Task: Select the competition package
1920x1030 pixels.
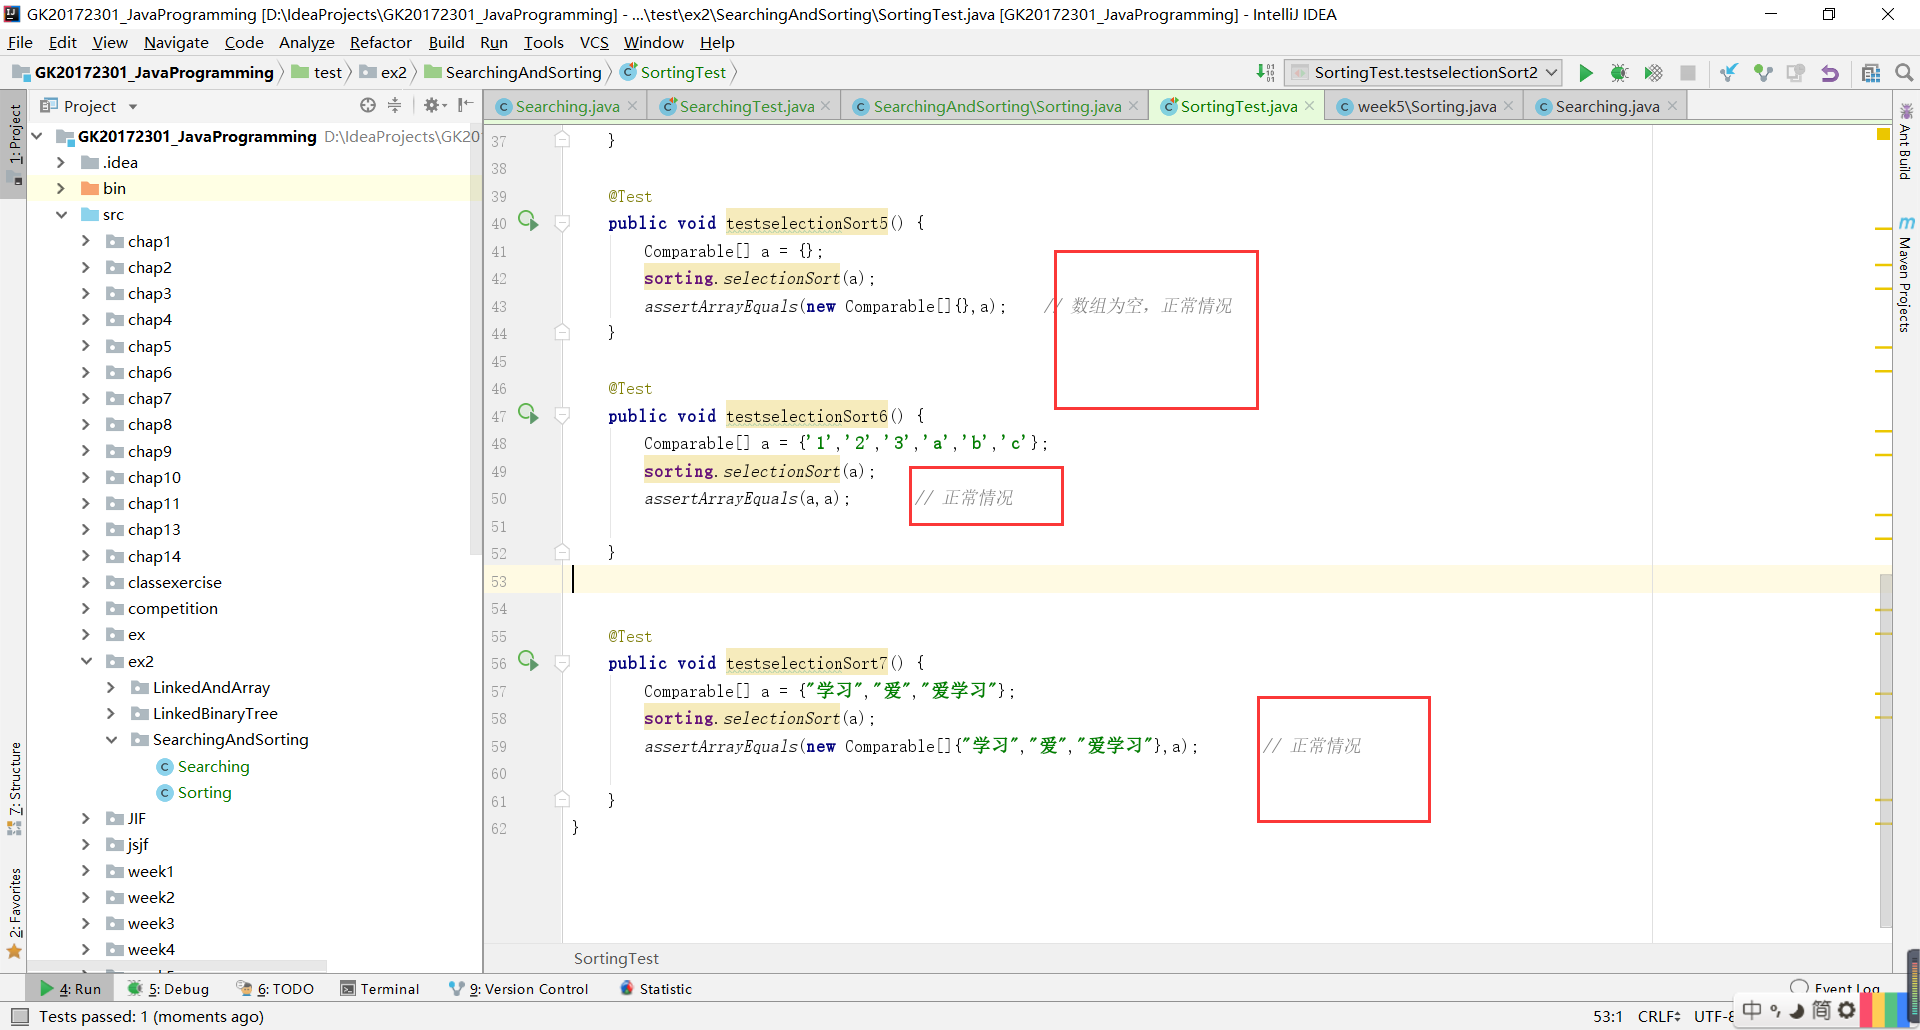Action: tap(162, 608)
